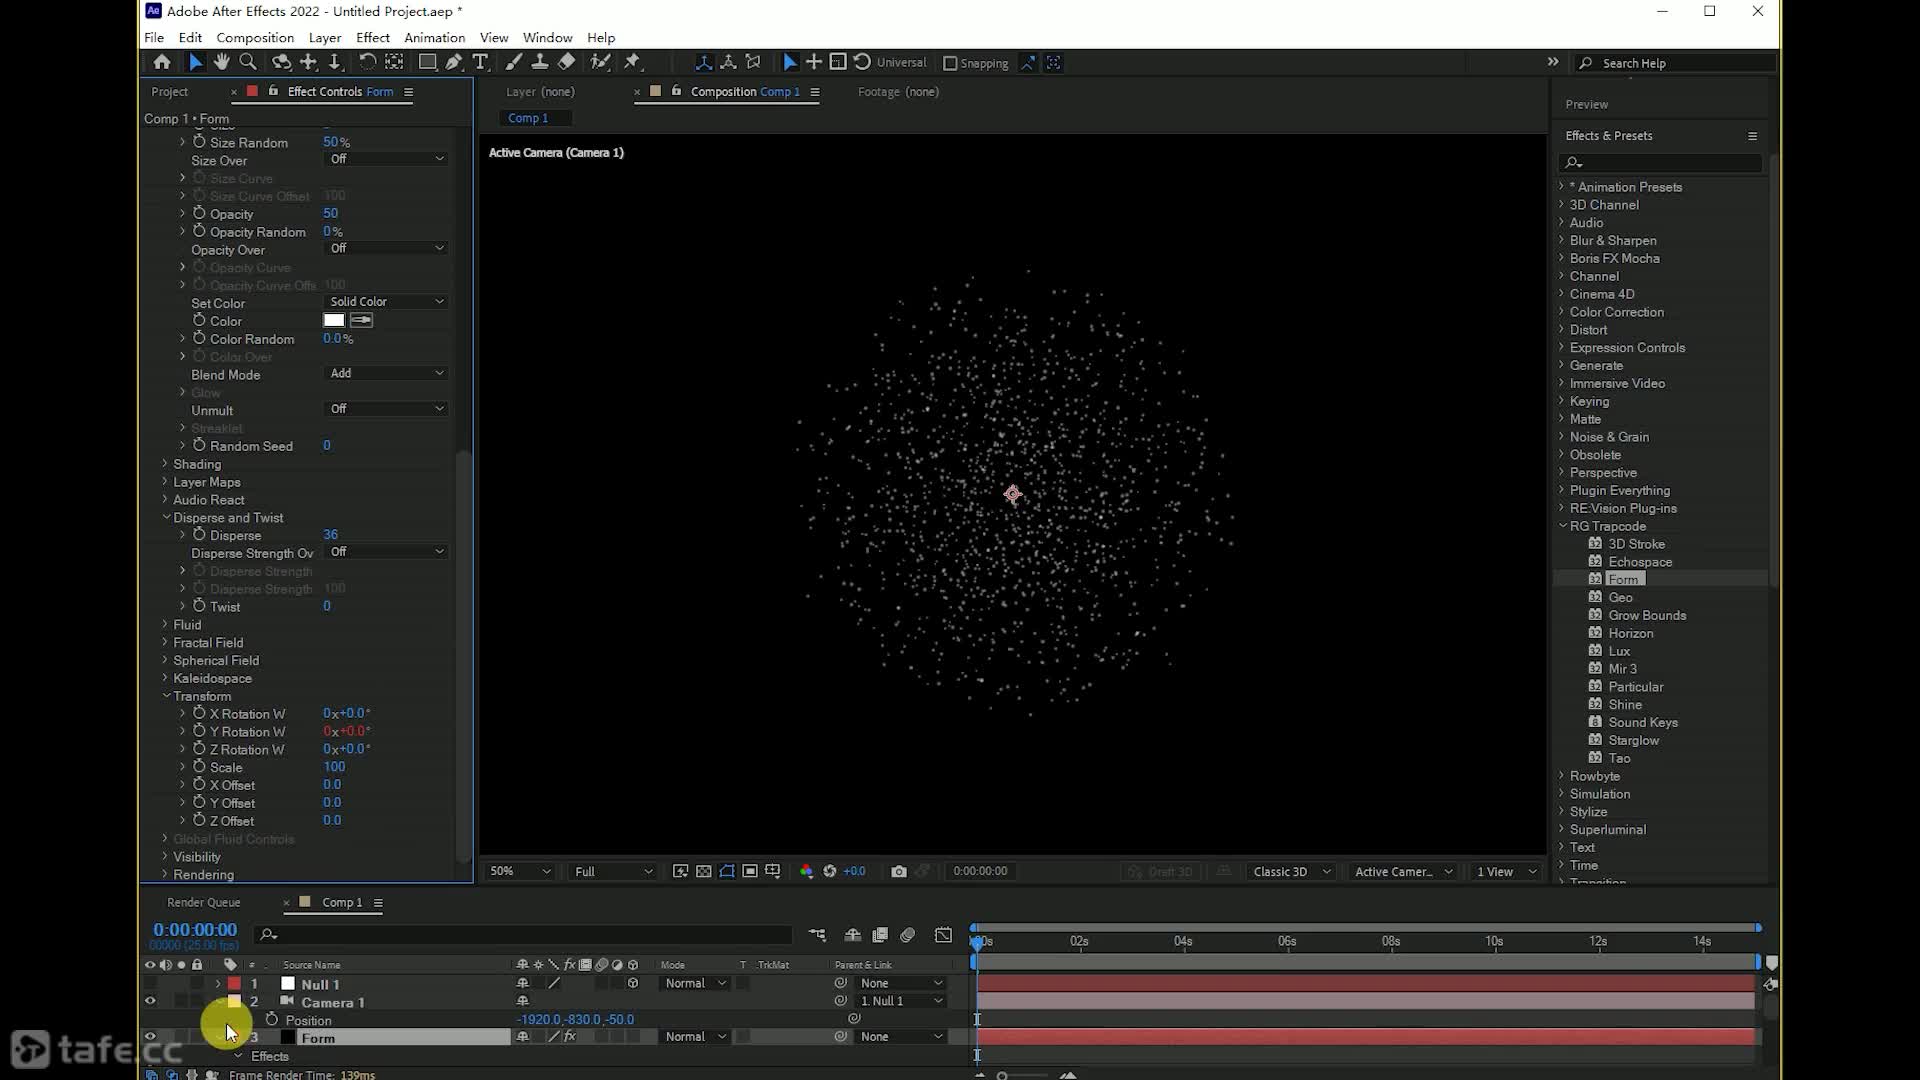Click the Disperse value 36
The height and width of the screenshot is (1080, 1920).
point(330,534)
